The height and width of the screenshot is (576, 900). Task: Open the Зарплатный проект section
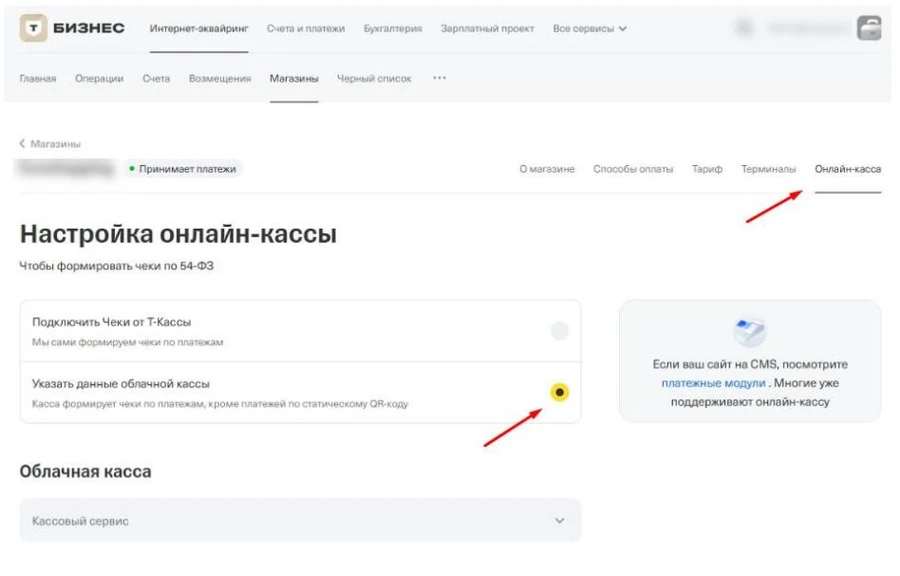pyautogui.click(x=488, y=29)
